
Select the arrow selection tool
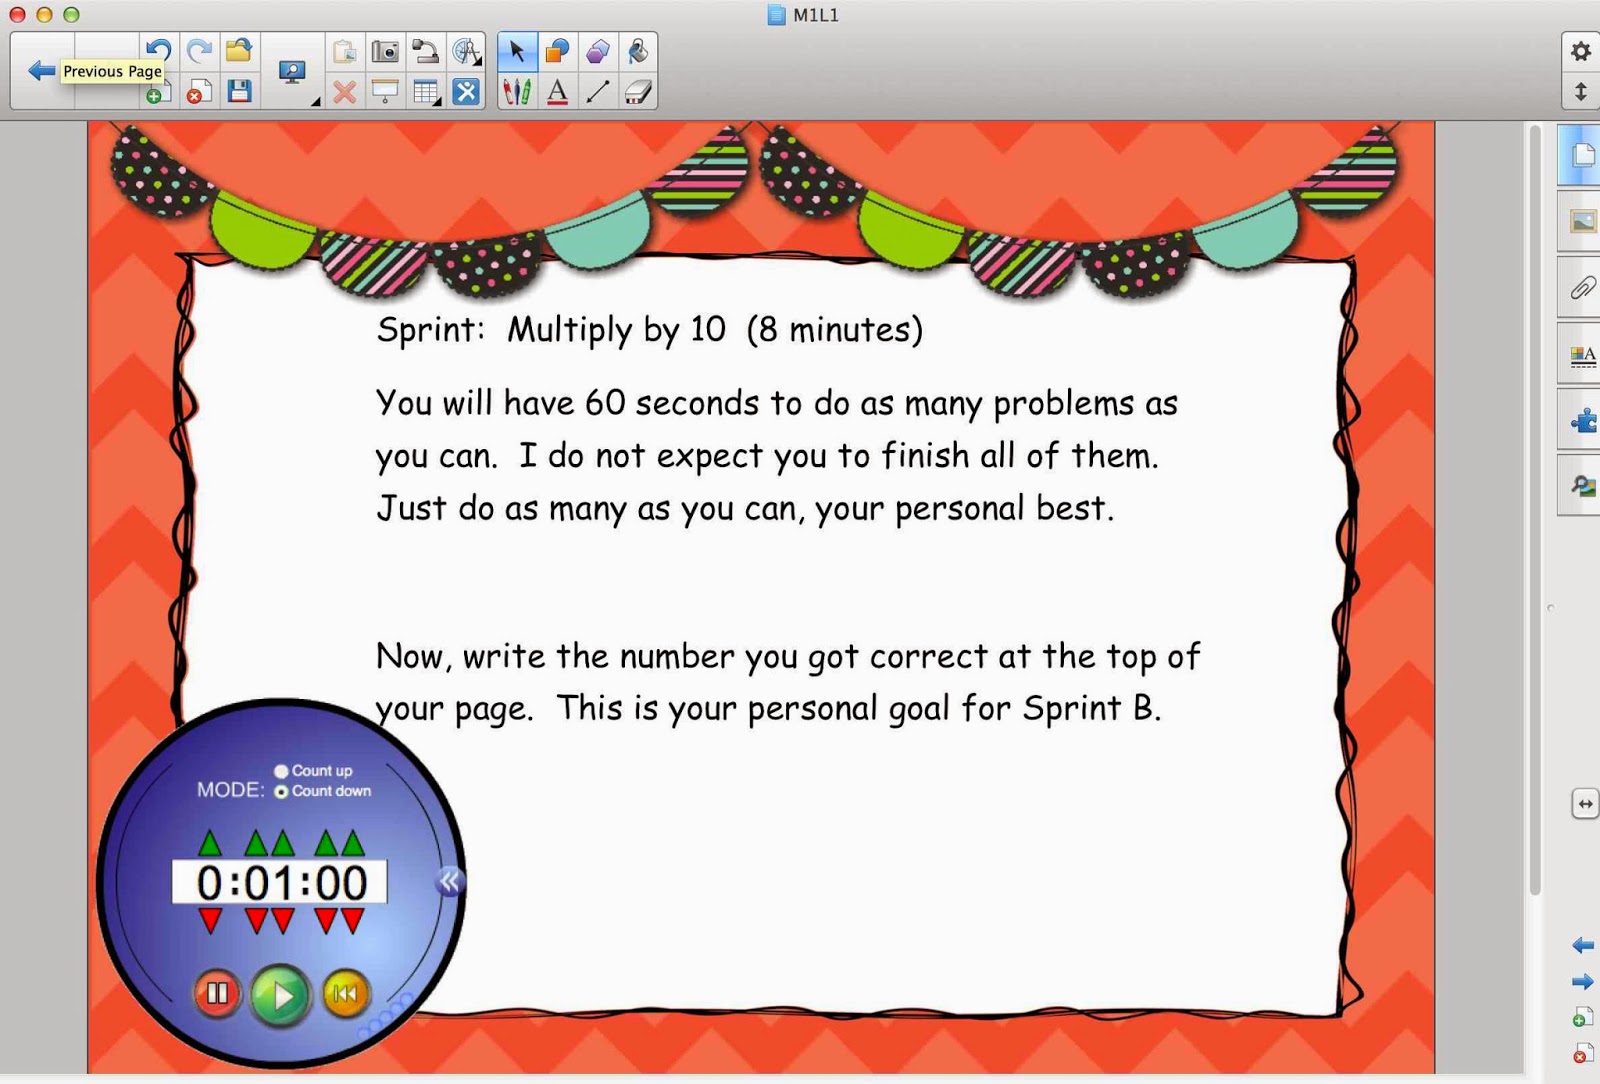tap(515, 50)
